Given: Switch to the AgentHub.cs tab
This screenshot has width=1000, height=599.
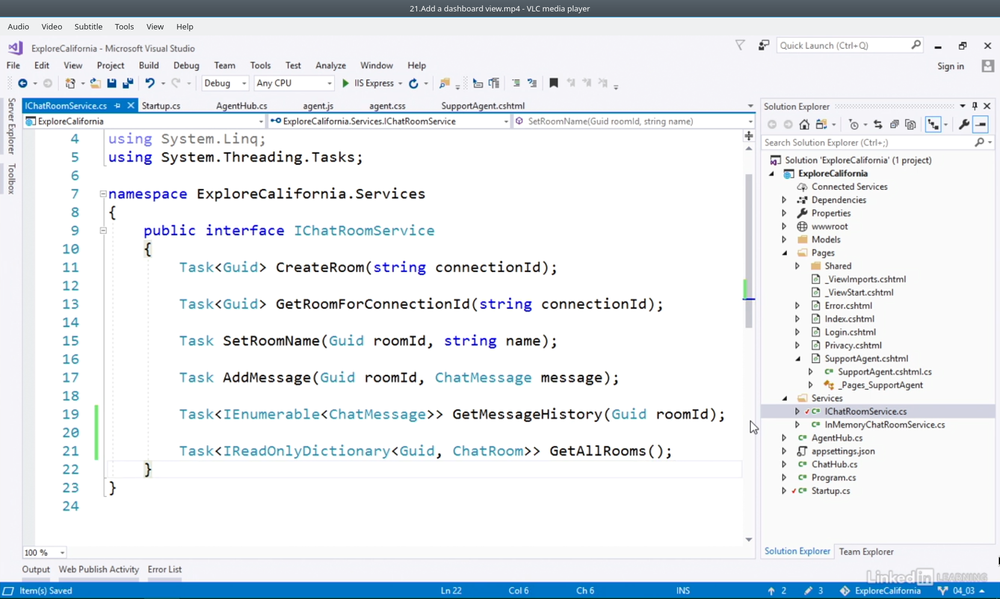Looking at the screenshot, I should click(241, 106).
